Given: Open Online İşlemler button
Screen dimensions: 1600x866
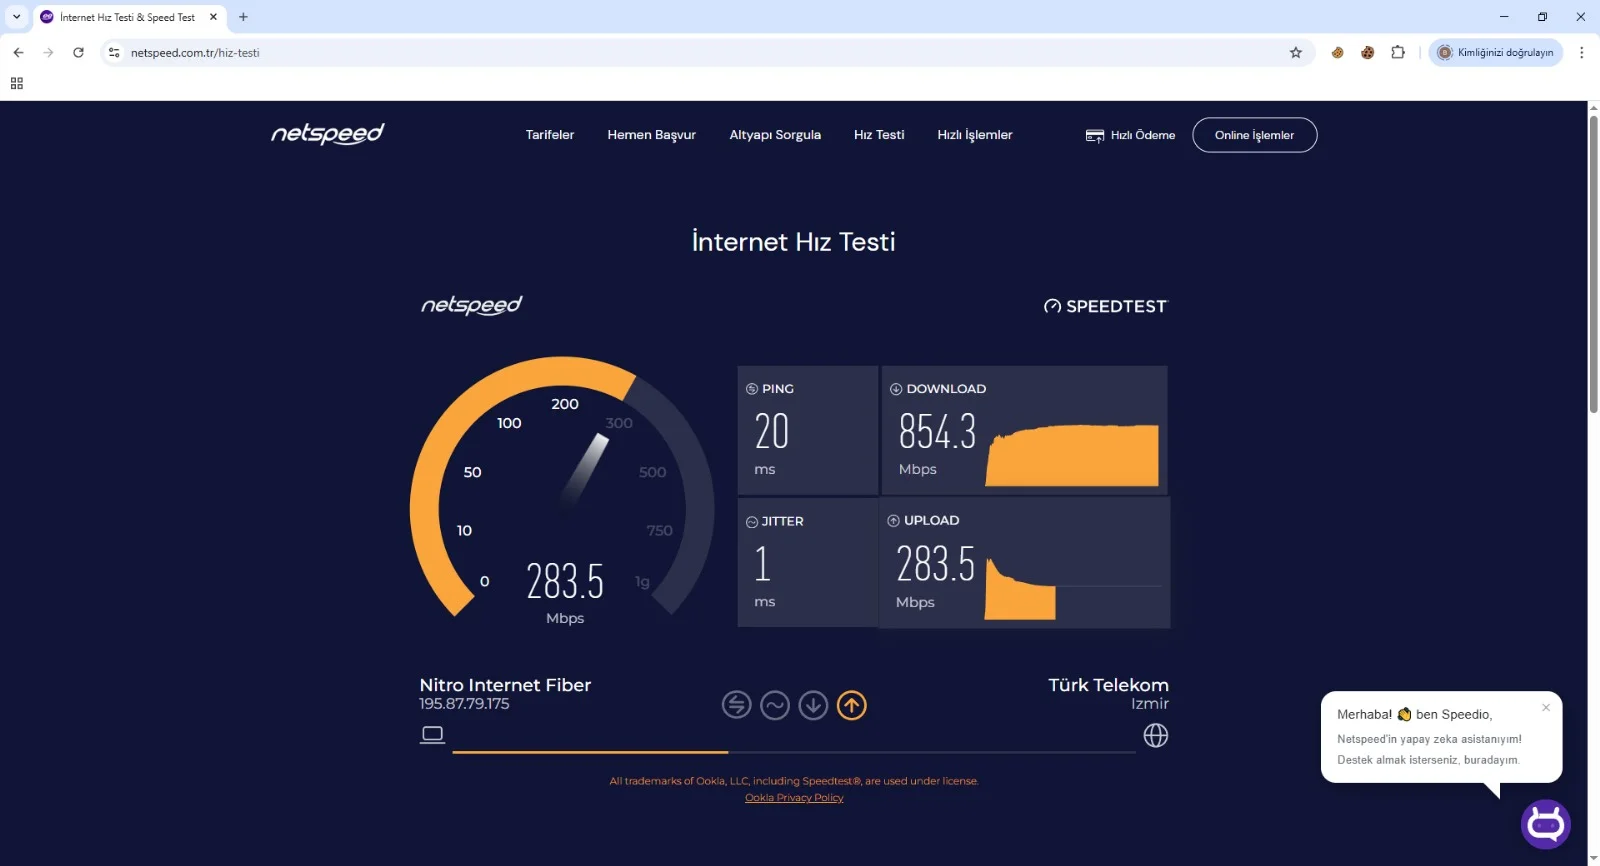Looking at the screenshot, I should tap(1254, 135).
